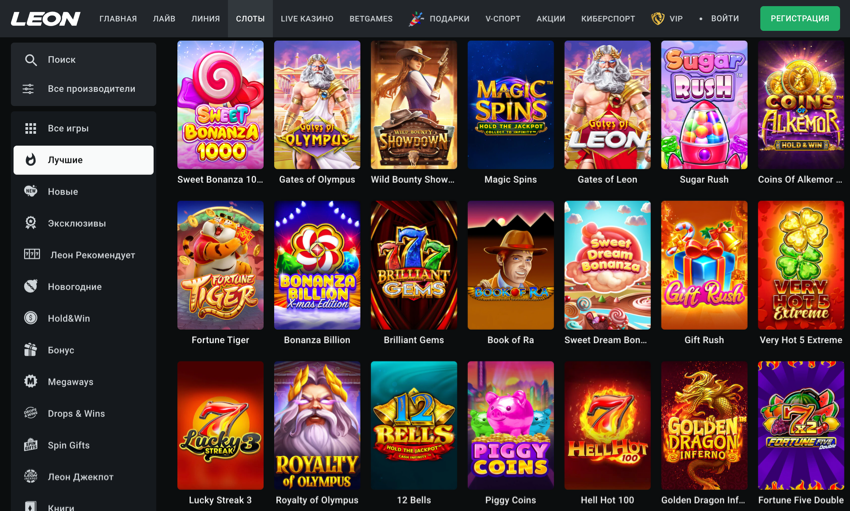Click the flame icon for best games
The width and height of the screenshot is (850, 511).
click(x=31, y=160)
